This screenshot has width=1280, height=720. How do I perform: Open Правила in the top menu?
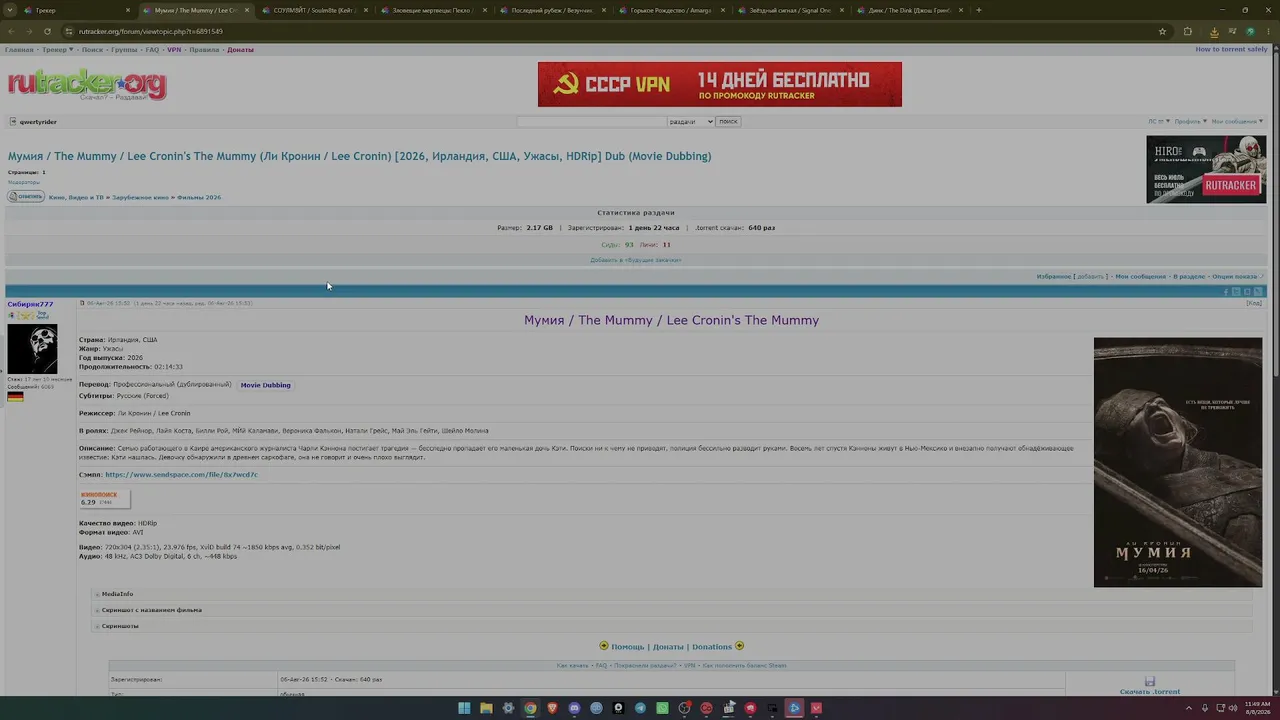[204, 49]
